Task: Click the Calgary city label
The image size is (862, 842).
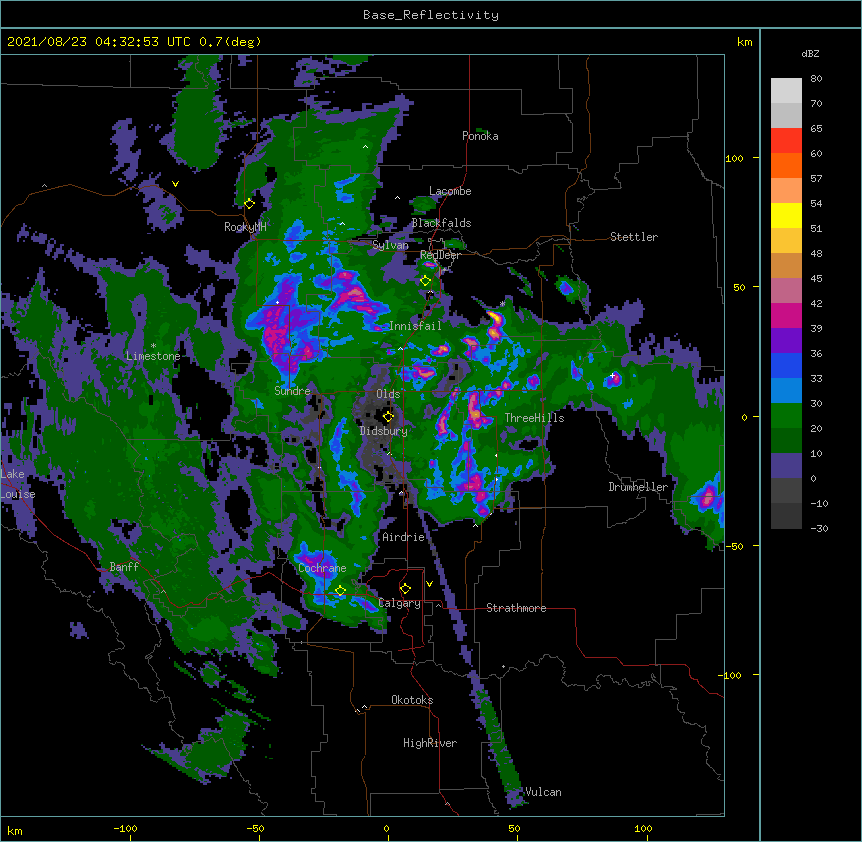Action: click(400, 603)
